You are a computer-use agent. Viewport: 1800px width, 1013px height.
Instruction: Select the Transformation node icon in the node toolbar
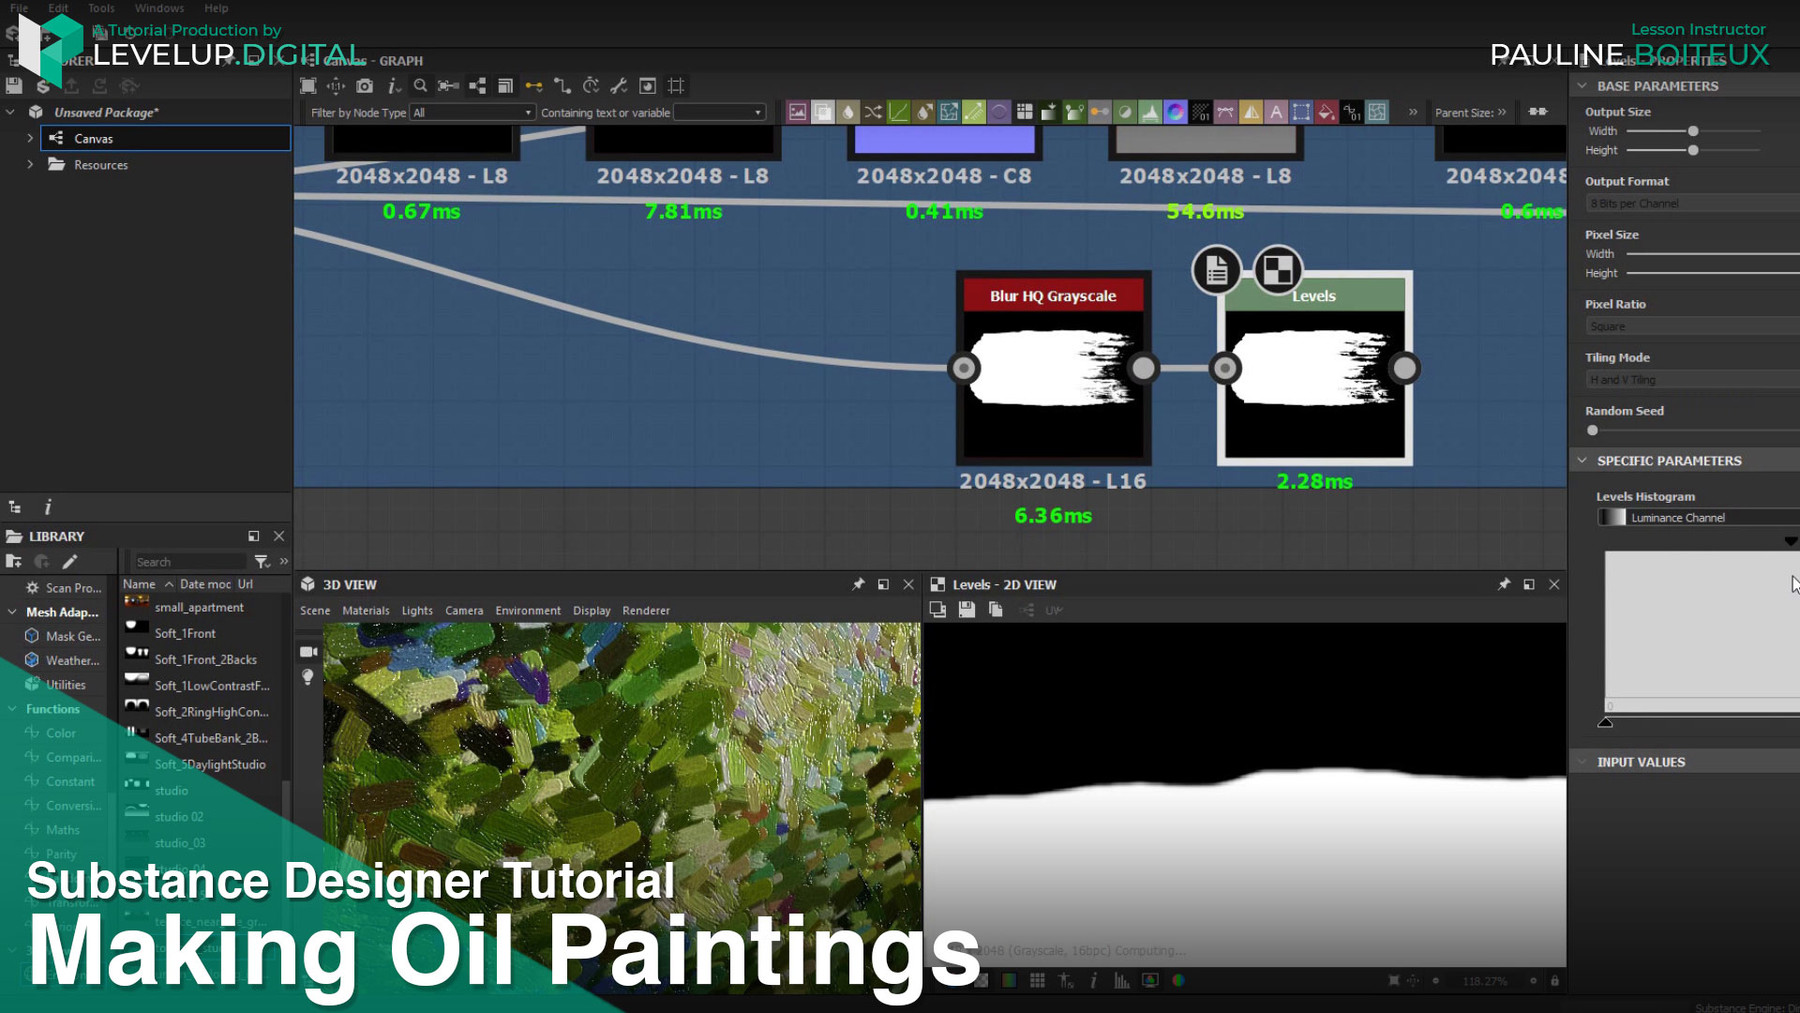tap(1302, 111)
